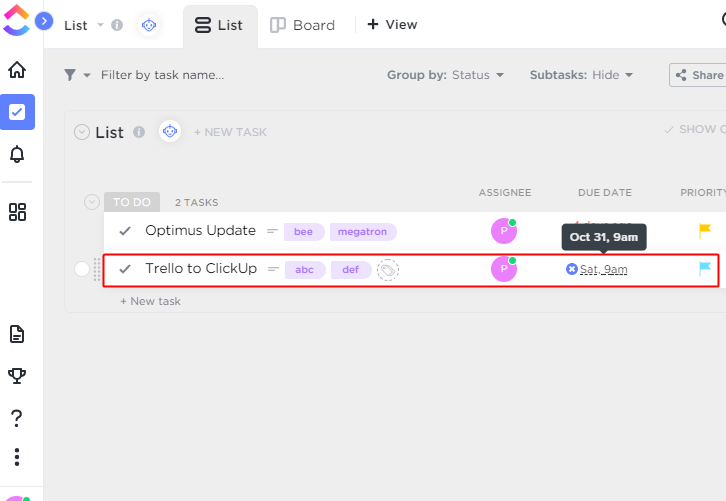The image size is (726, 501).
Task: Switch to the Board view tab
Action: coord(303,25)
